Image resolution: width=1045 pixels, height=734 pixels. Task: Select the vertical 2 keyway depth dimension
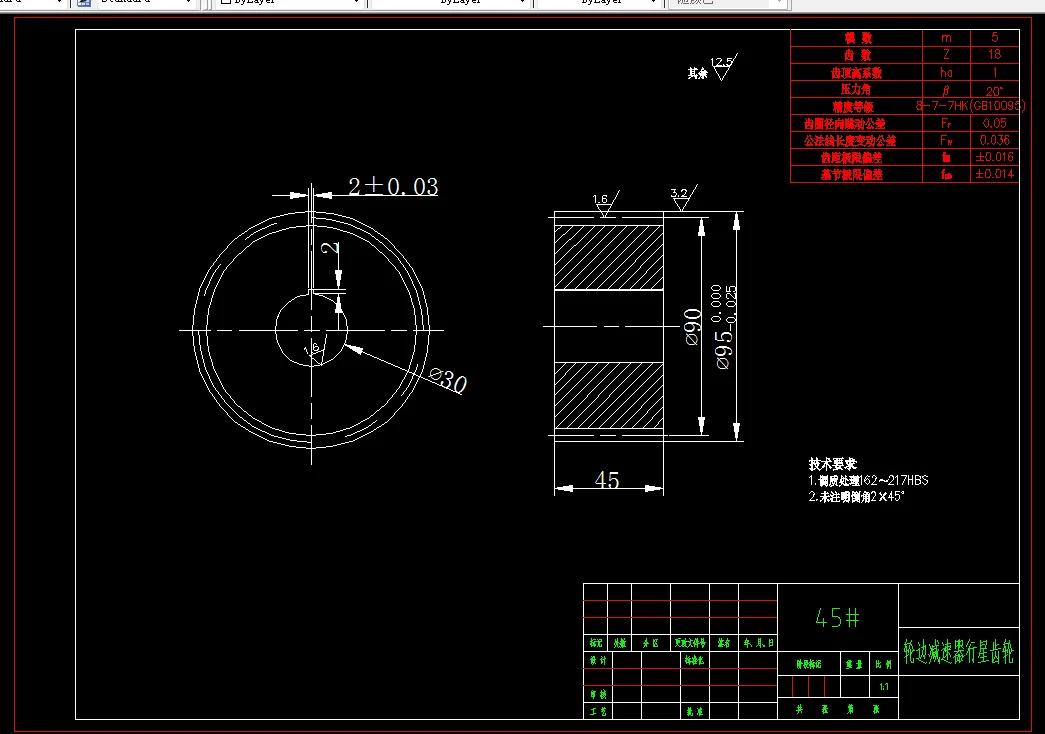[x=329, y=248]
